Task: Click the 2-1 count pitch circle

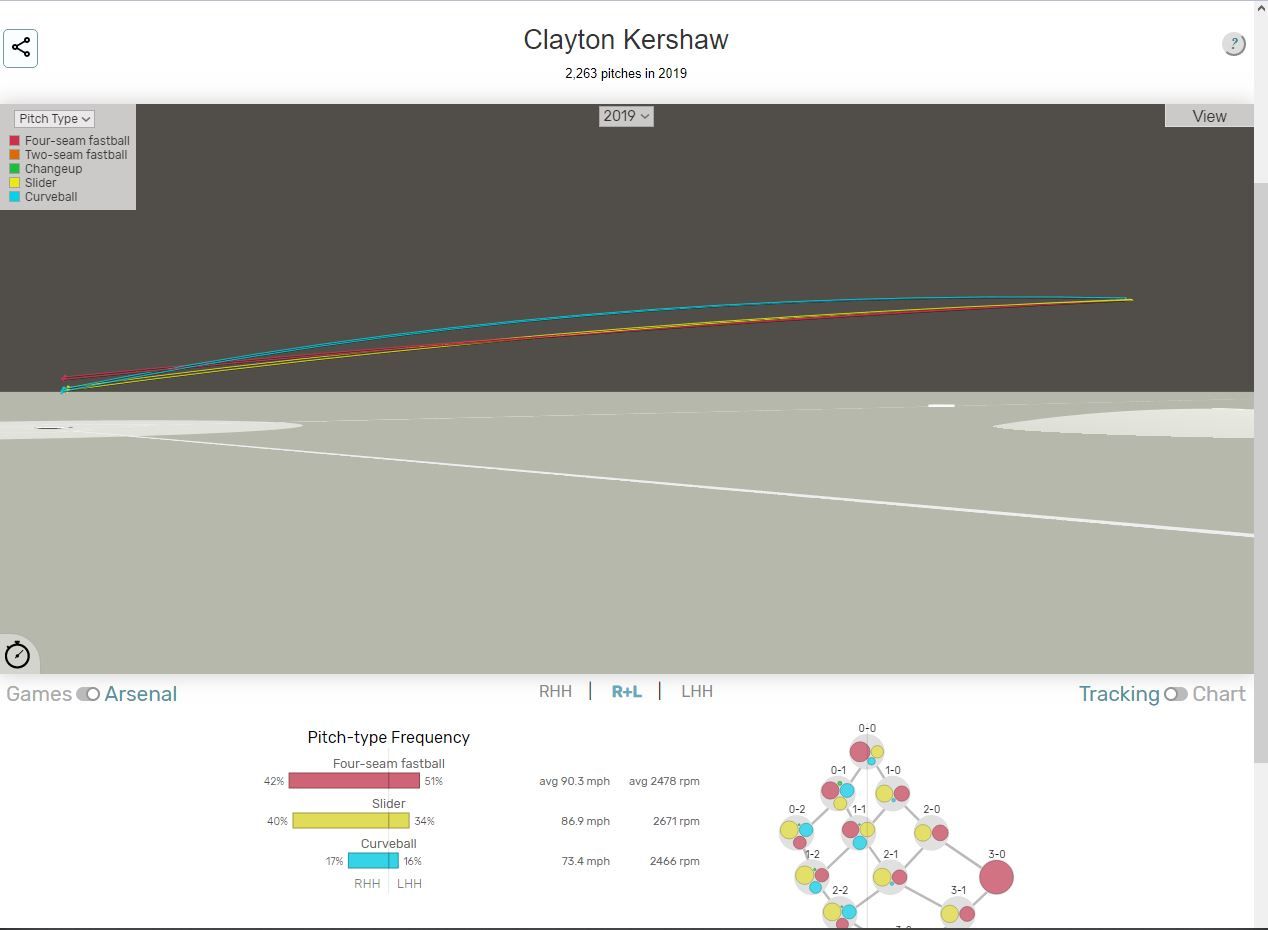Action: coord(890,877)
